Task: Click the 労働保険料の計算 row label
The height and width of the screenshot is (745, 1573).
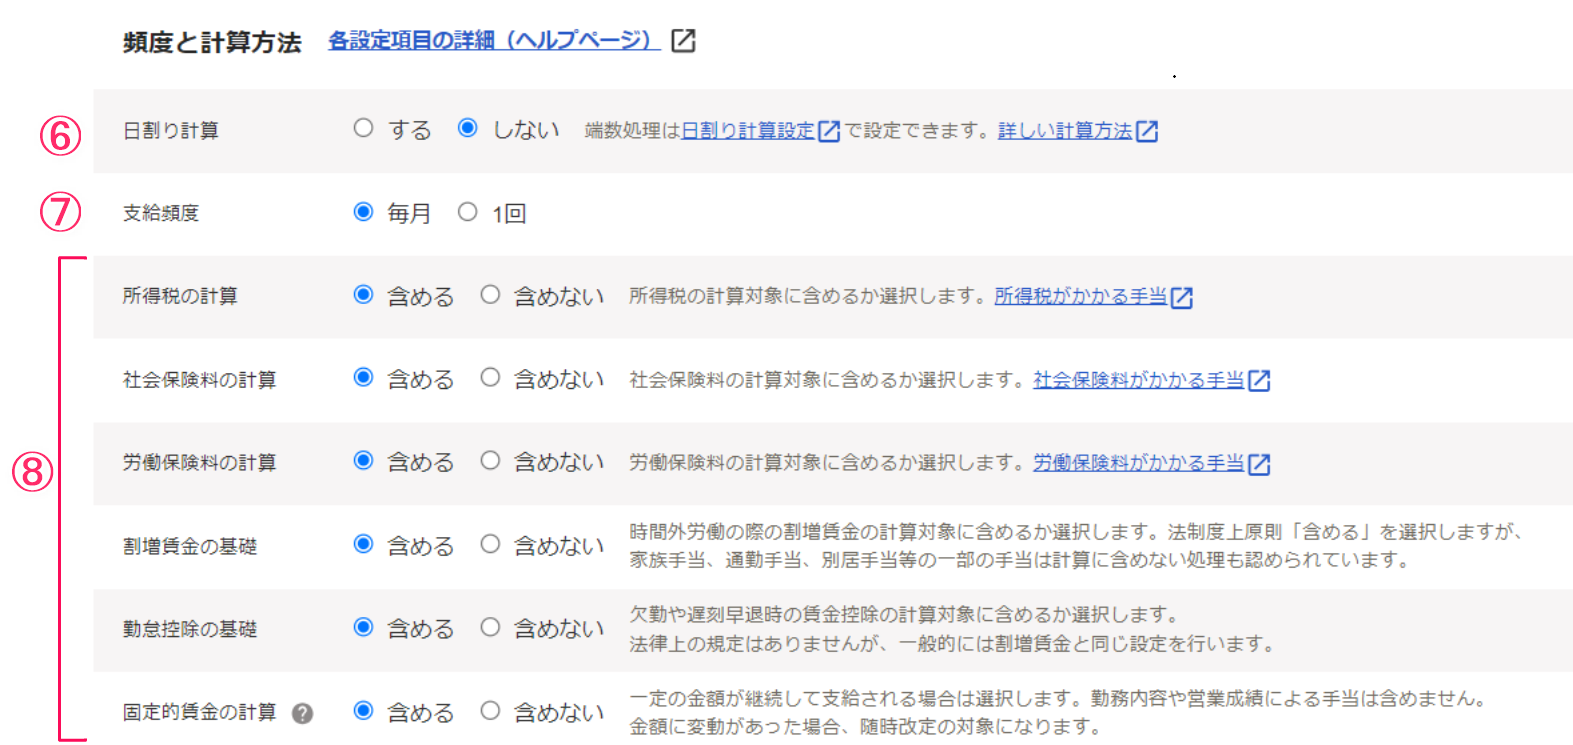Action: pos(200,463)
